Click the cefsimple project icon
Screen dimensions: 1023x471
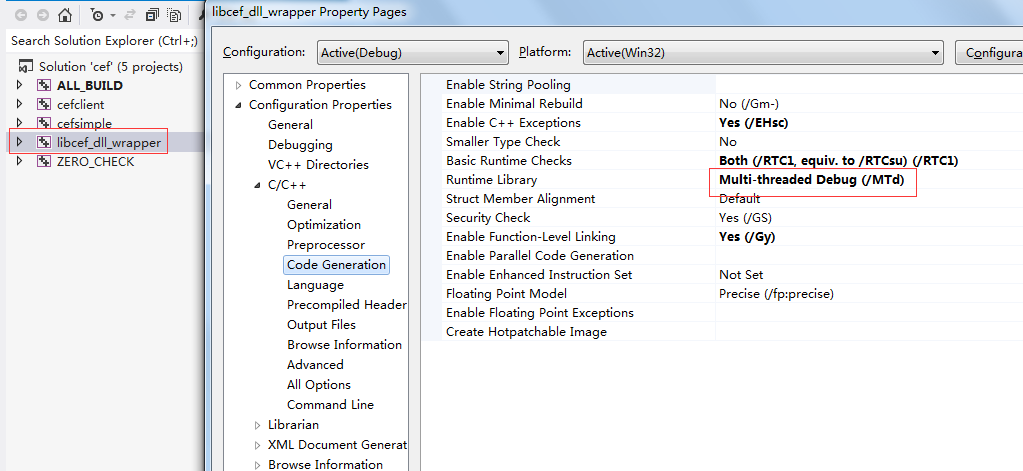(x=44, y=123)
